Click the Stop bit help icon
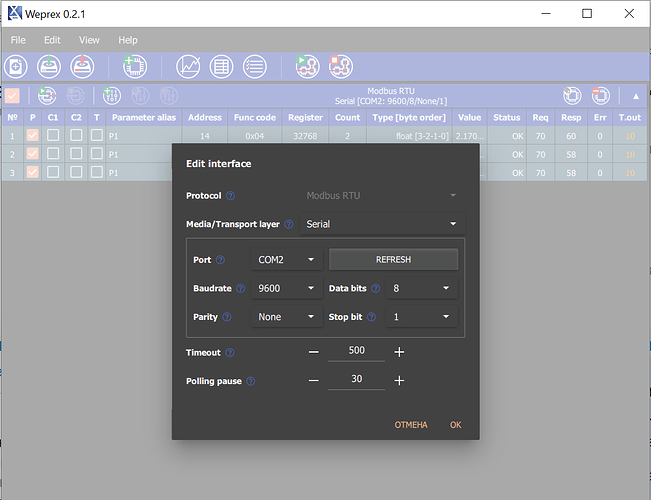 [372, 317]
